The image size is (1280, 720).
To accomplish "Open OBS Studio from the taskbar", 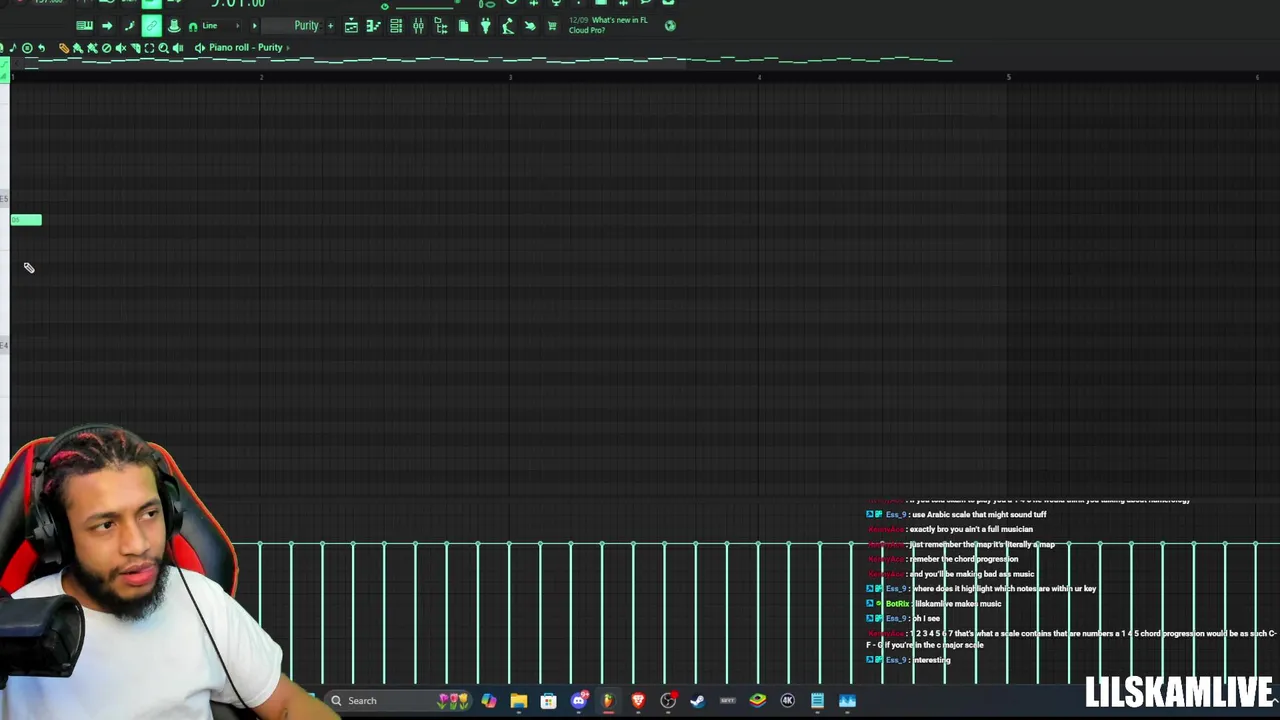I will 668,701.
